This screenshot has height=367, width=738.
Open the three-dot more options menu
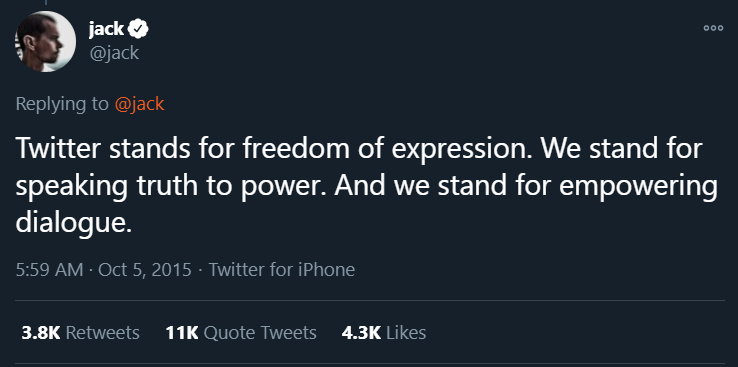713,28
